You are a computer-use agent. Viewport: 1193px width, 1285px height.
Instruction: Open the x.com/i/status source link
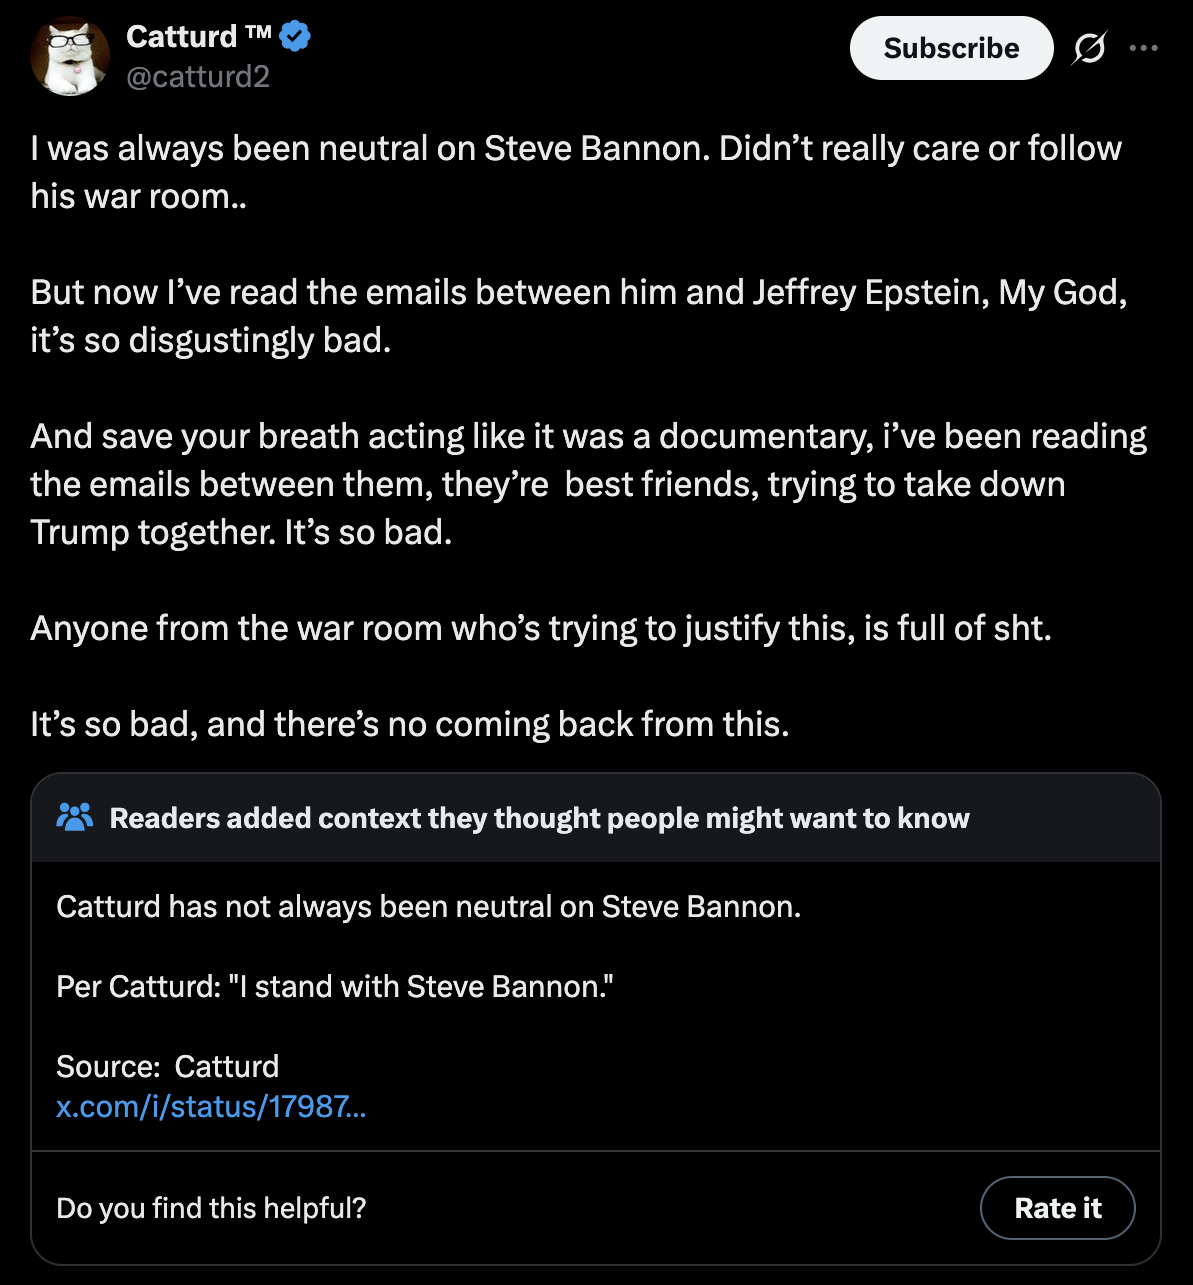pyautogui.click(x=211, y=1107)
